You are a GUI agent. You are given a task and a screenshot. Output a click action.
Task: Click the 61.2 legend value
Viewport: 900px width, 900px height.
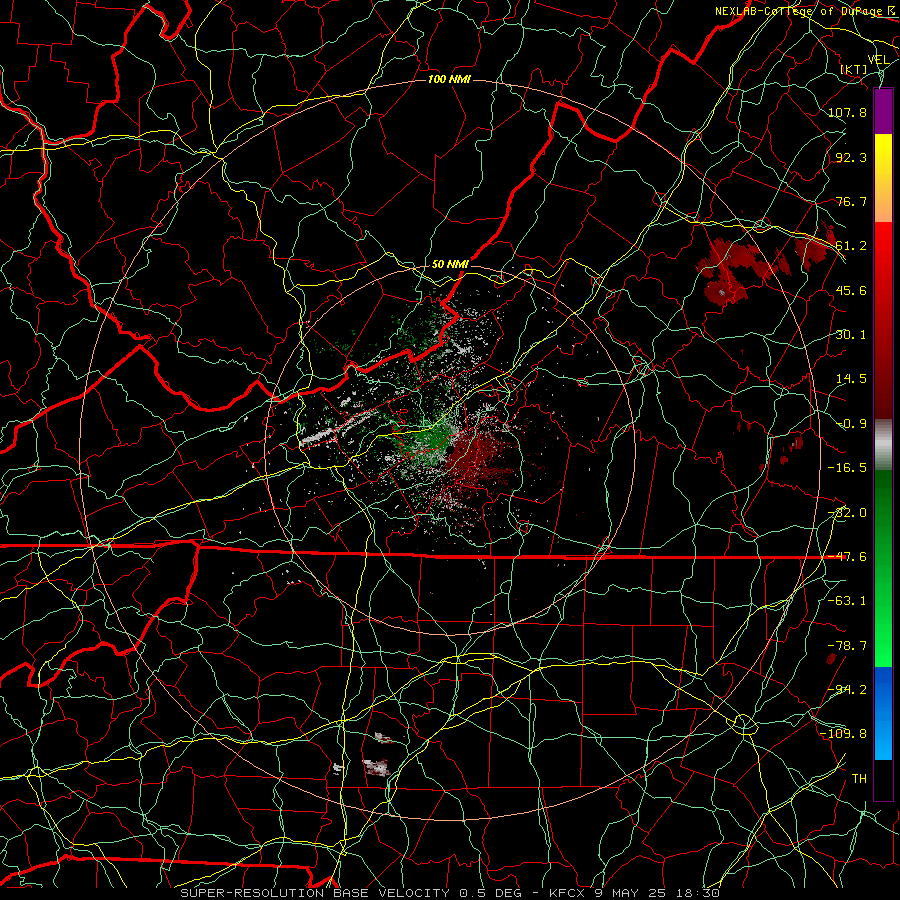click(x=851, y=246)
